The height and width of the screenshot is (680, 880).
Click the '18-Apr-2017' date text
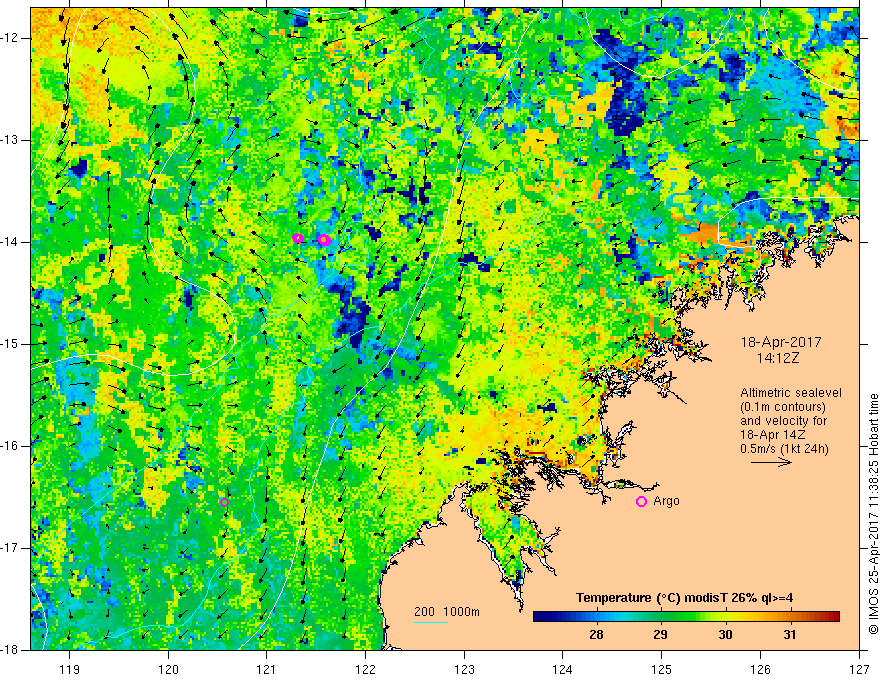click(x=781, y=342)
